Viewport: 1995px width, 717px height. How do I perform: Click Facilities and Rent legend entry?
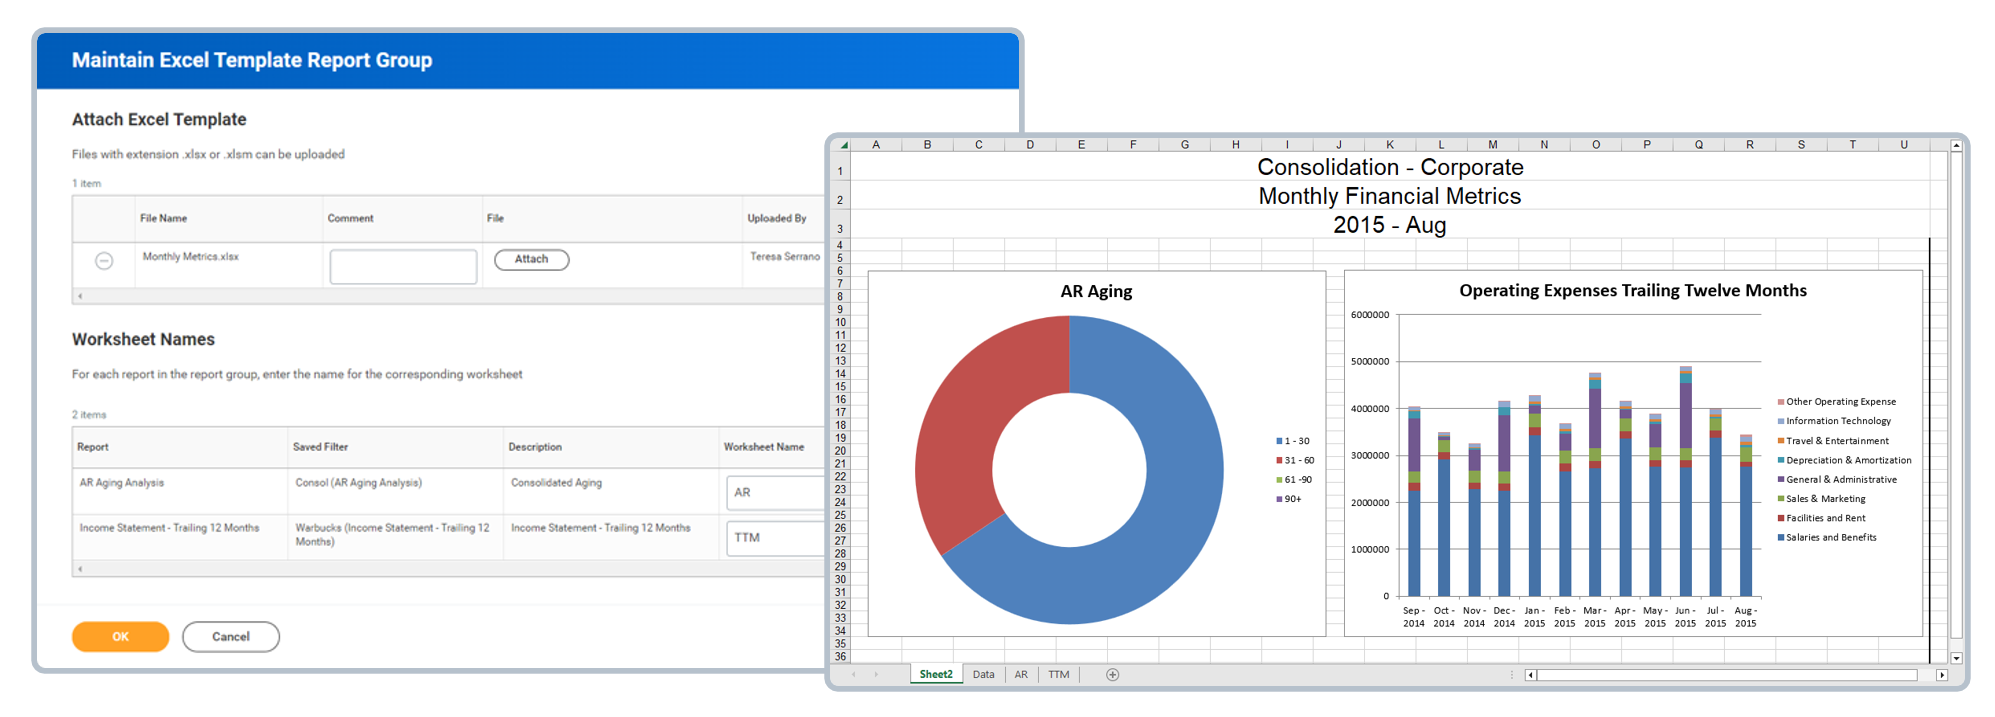click(x=1822, y=518)
